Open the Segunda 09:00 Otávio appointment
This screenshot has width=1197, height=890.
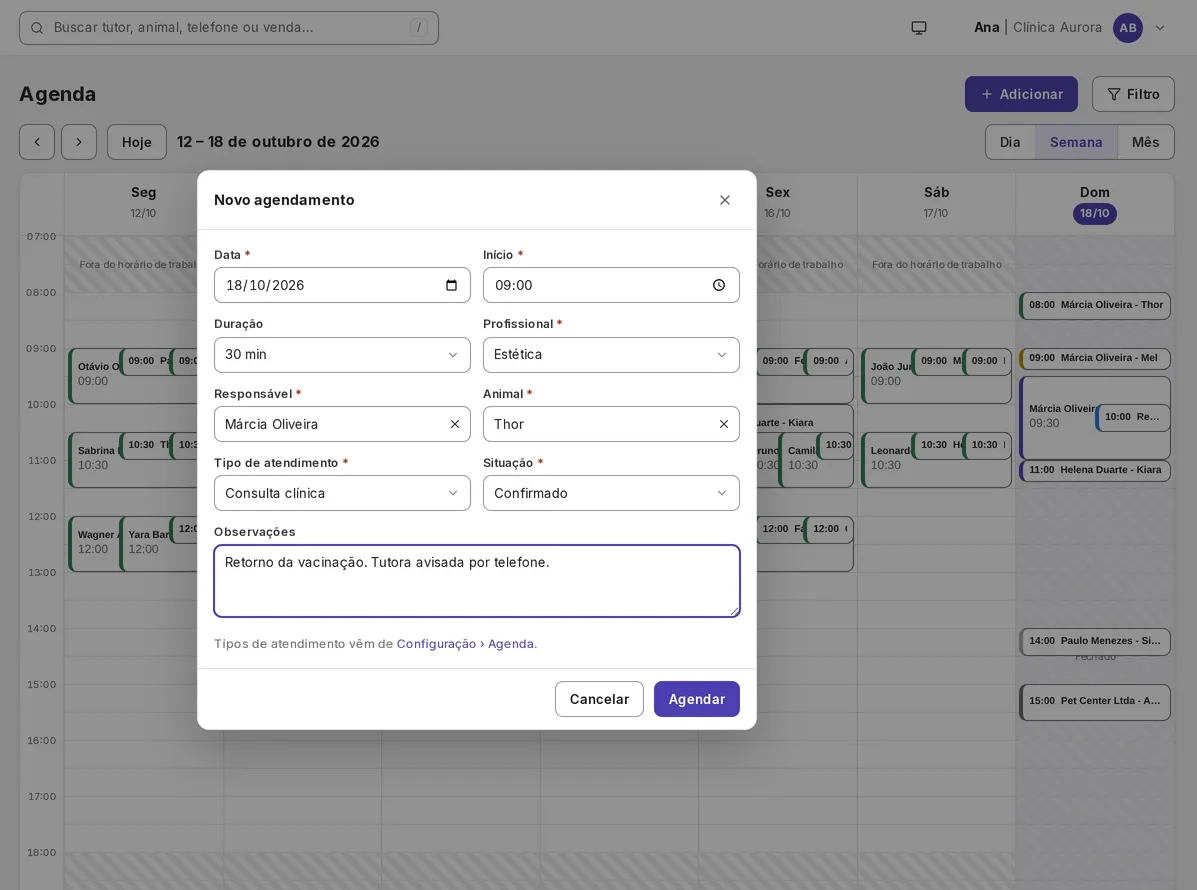point(95,375)
